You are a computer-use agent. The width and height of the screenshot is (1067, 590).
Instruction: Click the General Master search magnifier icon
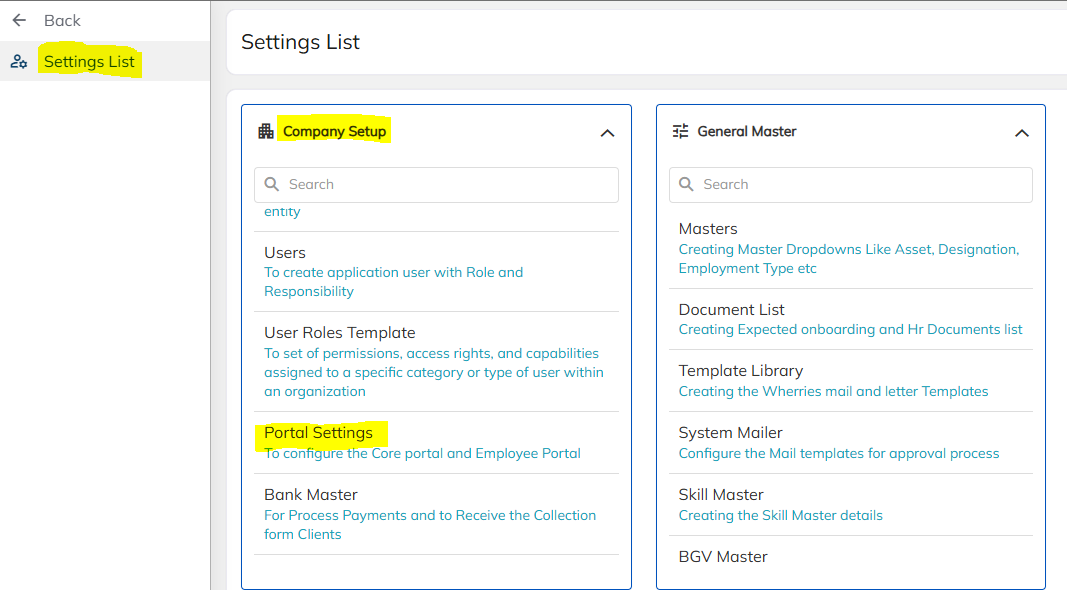pos(686,184)
